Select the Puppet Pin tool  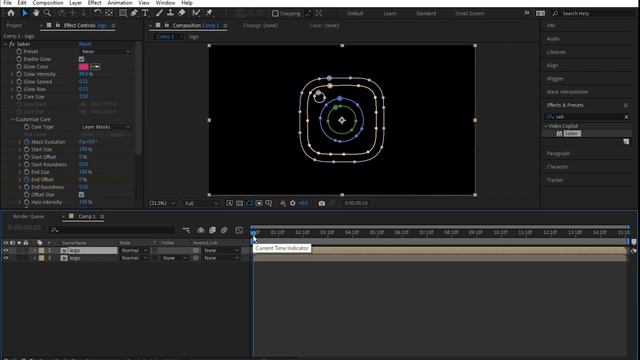pyautogui.click(x=209, y=13)
